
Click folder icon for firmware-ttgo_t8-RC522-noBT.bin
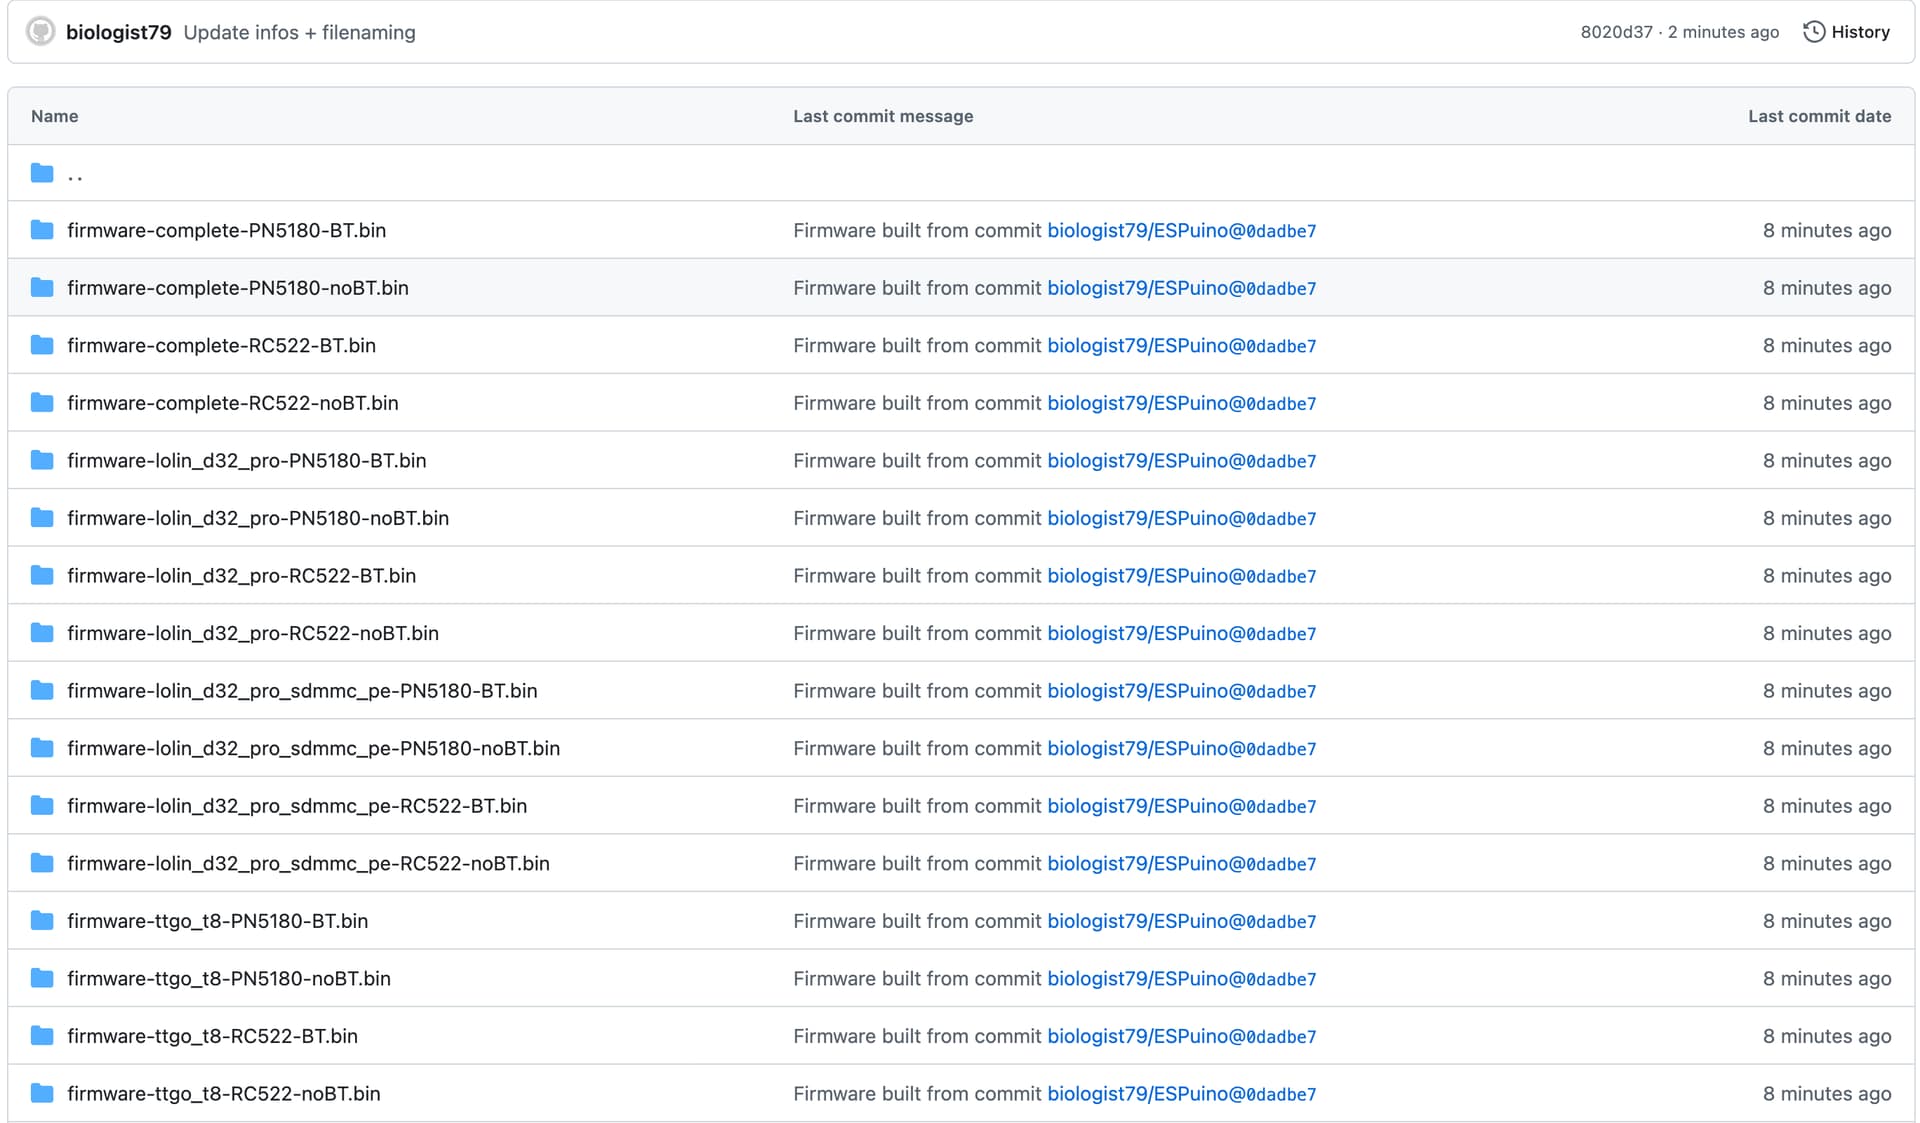click(42, 1094)
